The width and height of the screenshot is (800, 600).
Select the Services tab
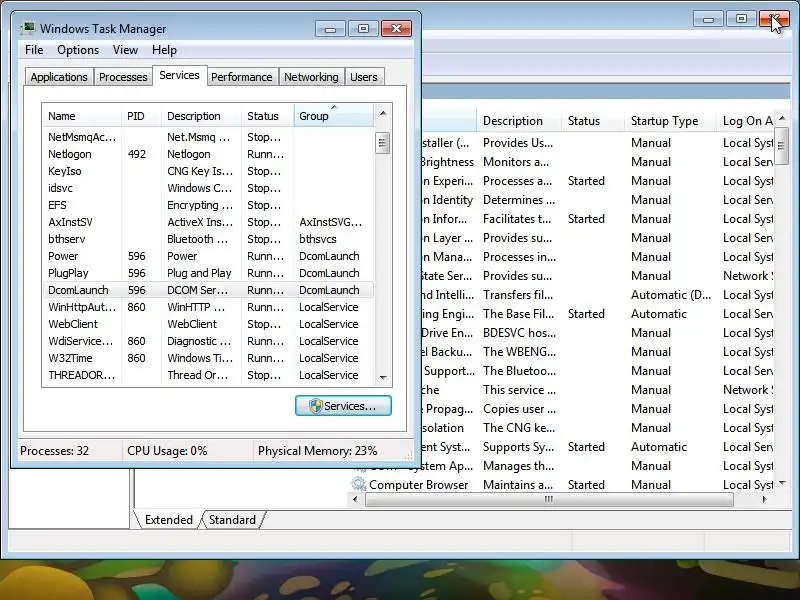pyautogui.click(x=179, y=76)
